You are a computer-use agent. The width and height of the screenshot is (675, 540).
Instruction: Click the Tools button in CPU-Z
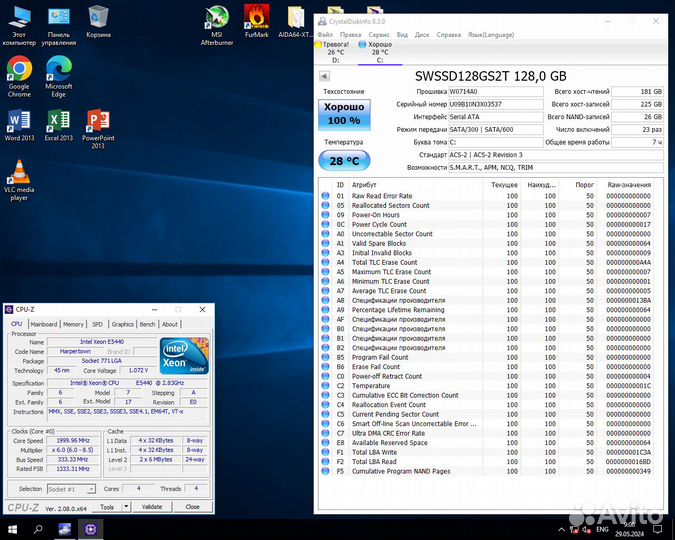click(x=107, y=507)
